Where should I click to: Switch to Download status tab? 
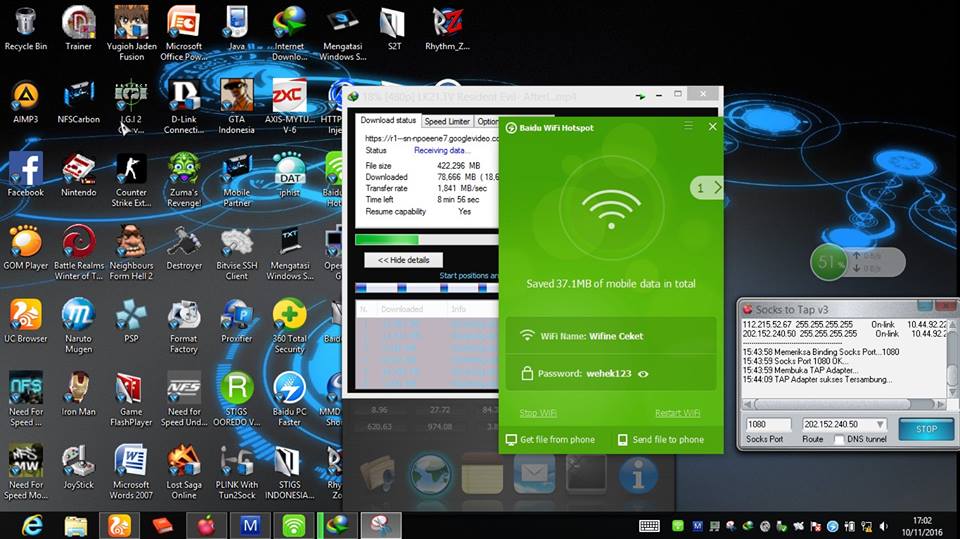pyautogui.click(x=388, y=121)
